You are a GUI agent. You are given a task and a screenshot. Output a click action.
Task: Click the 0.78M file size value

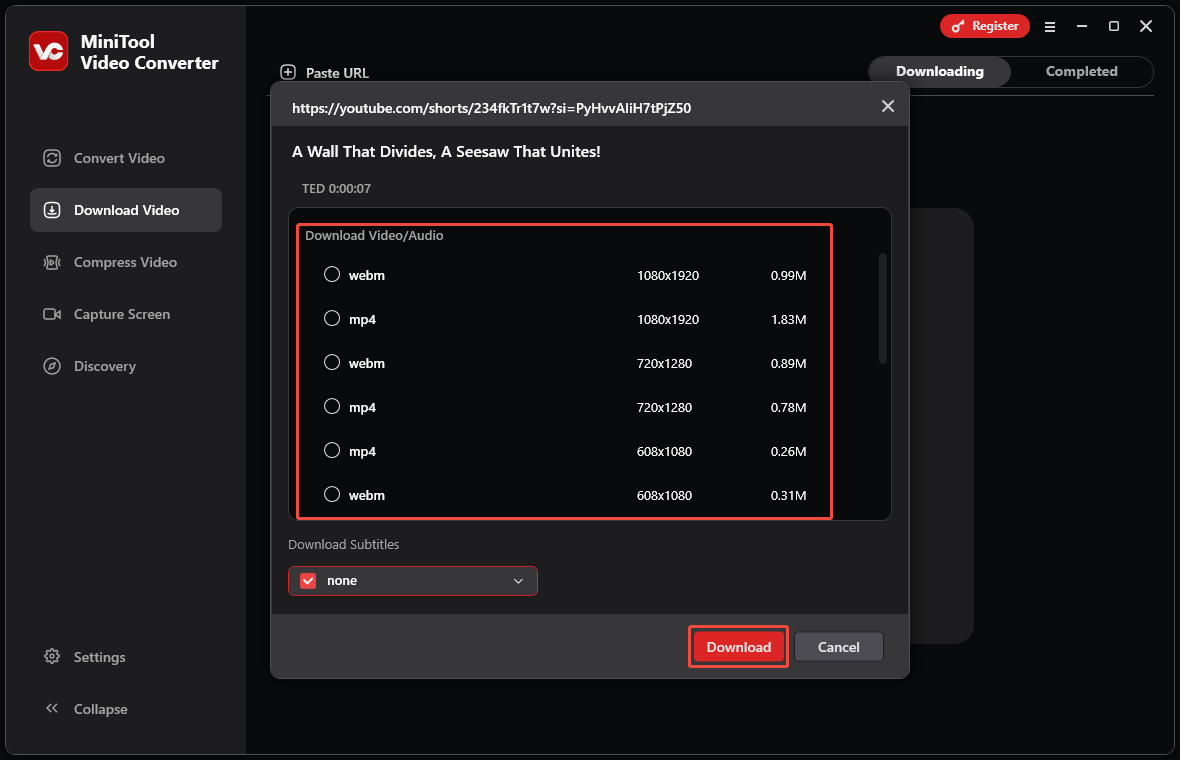[788, 407]
